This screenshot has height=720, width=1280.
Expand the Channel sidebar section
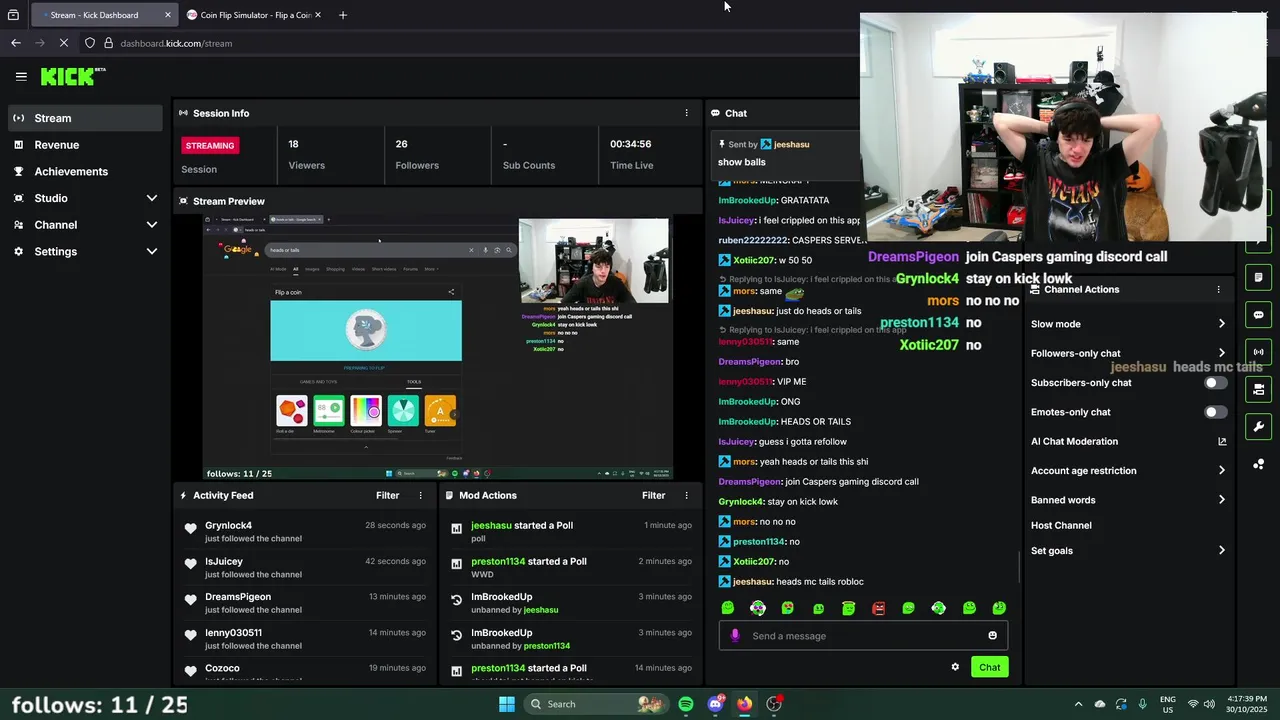pyautogui.click(x=85, y=225)
